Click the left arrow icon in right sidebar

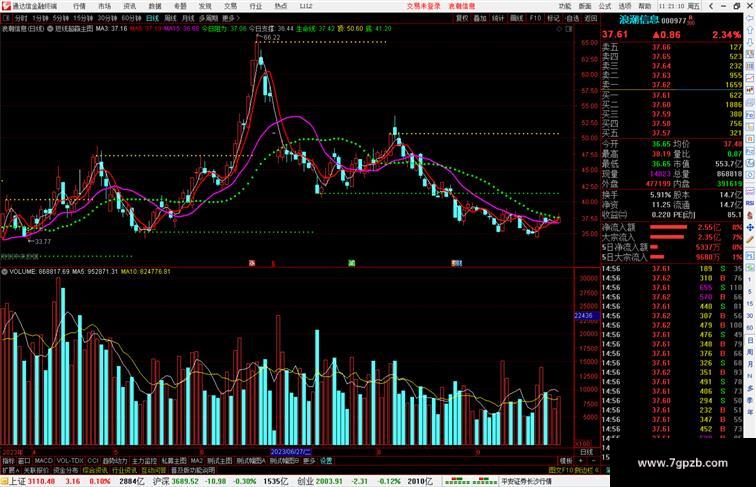point(749,18)
